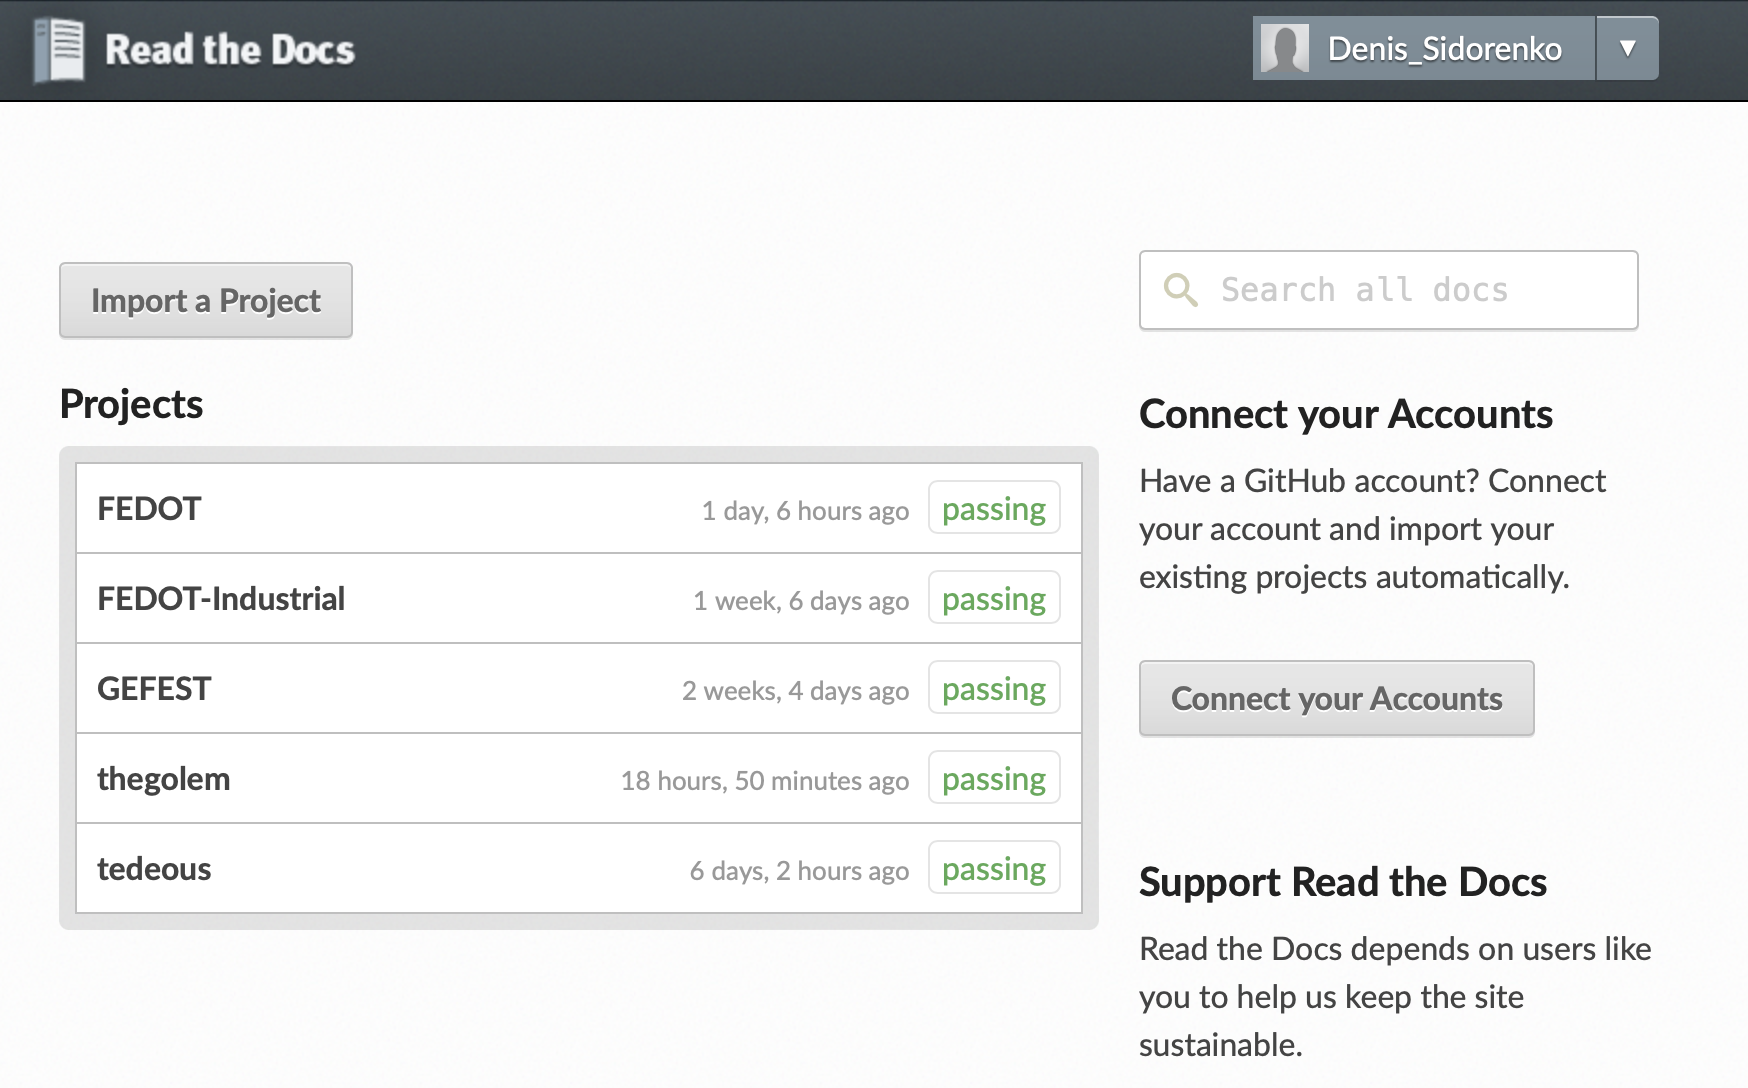Click the Read the Docs book logo icon
The width and height of the screenshot is (1748, 1088).
59,50
